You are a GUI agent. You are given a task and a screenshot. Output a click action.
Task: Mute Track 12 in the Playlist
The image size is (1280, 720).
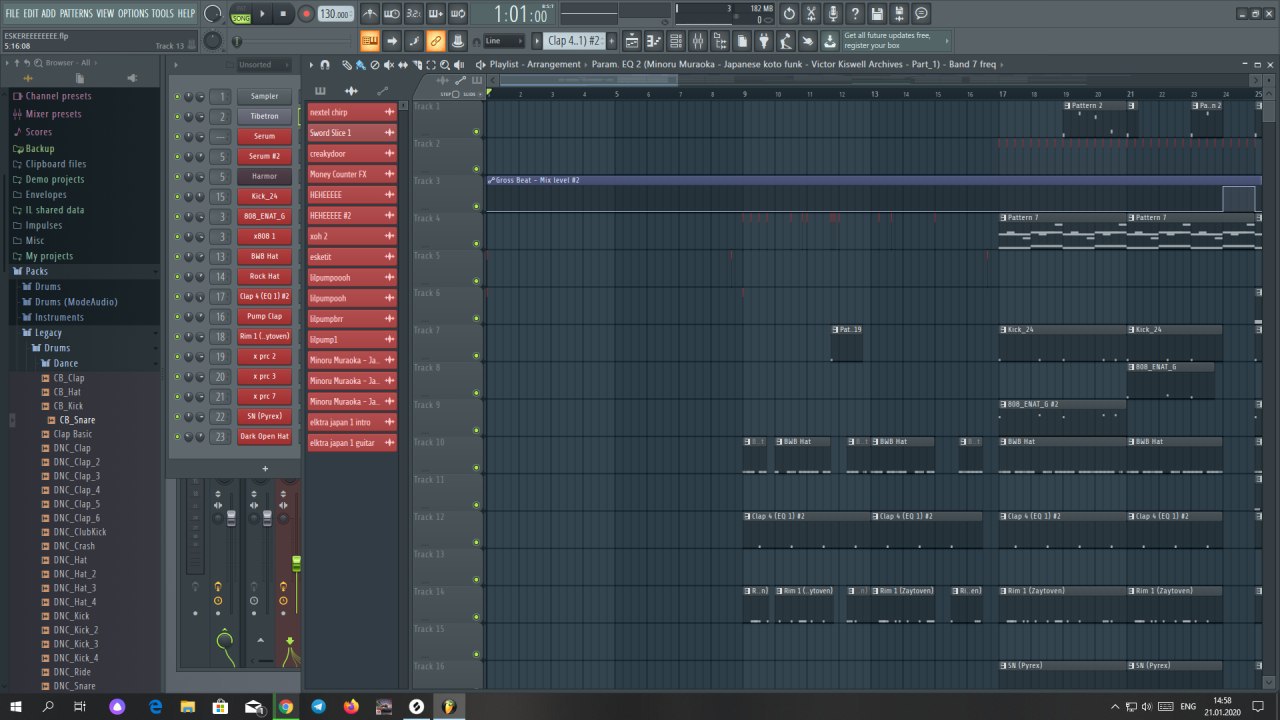[x=476, y=542]
